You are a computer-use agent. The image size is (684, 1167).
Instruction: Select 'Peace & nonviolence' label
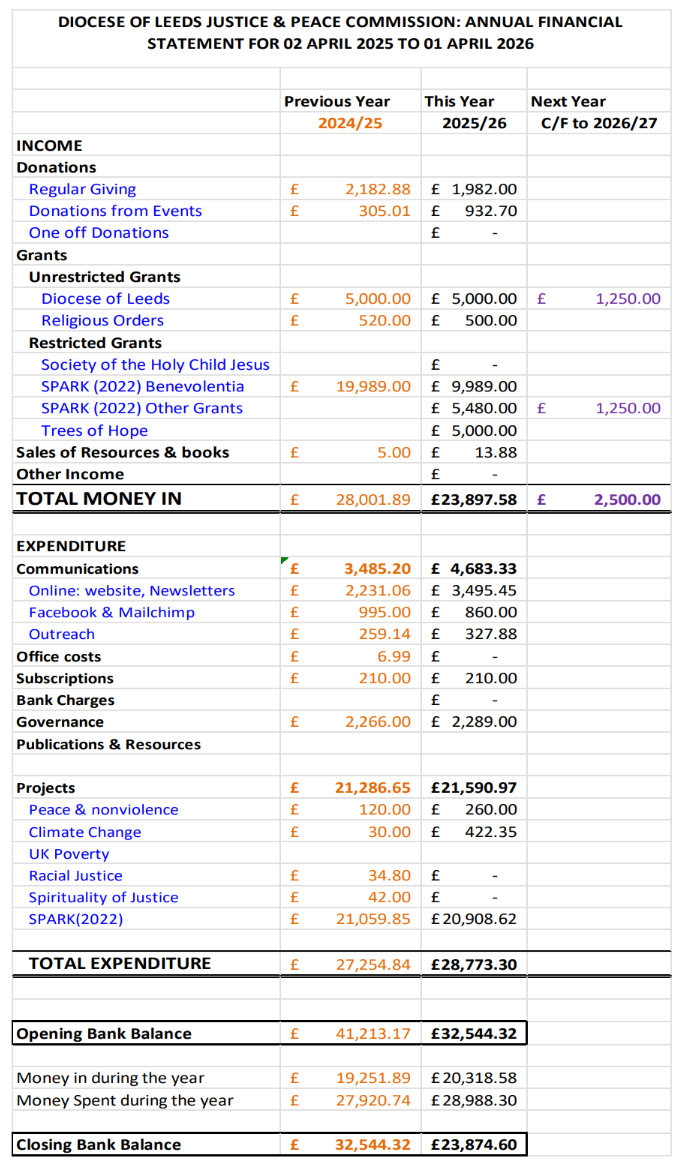click(103, 810)
